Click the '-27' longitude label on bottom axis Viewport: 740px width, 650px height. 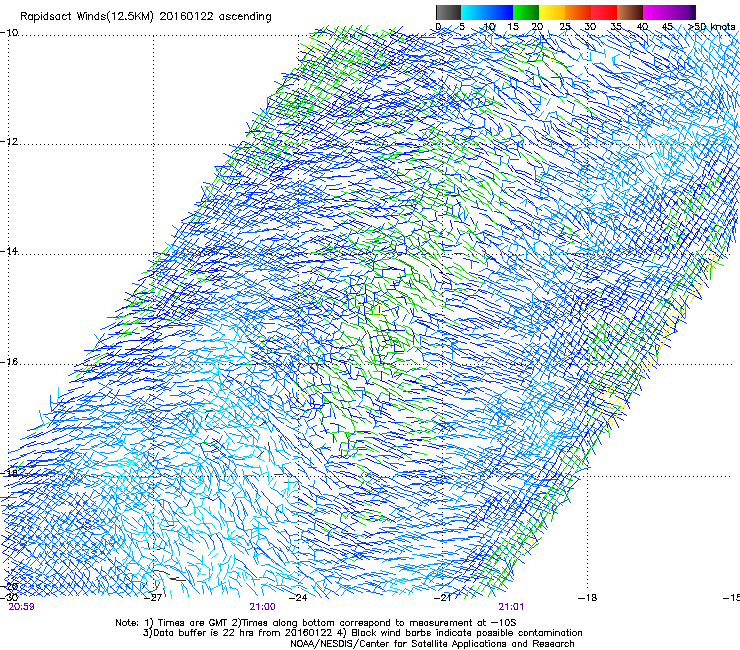click(154, 598)
